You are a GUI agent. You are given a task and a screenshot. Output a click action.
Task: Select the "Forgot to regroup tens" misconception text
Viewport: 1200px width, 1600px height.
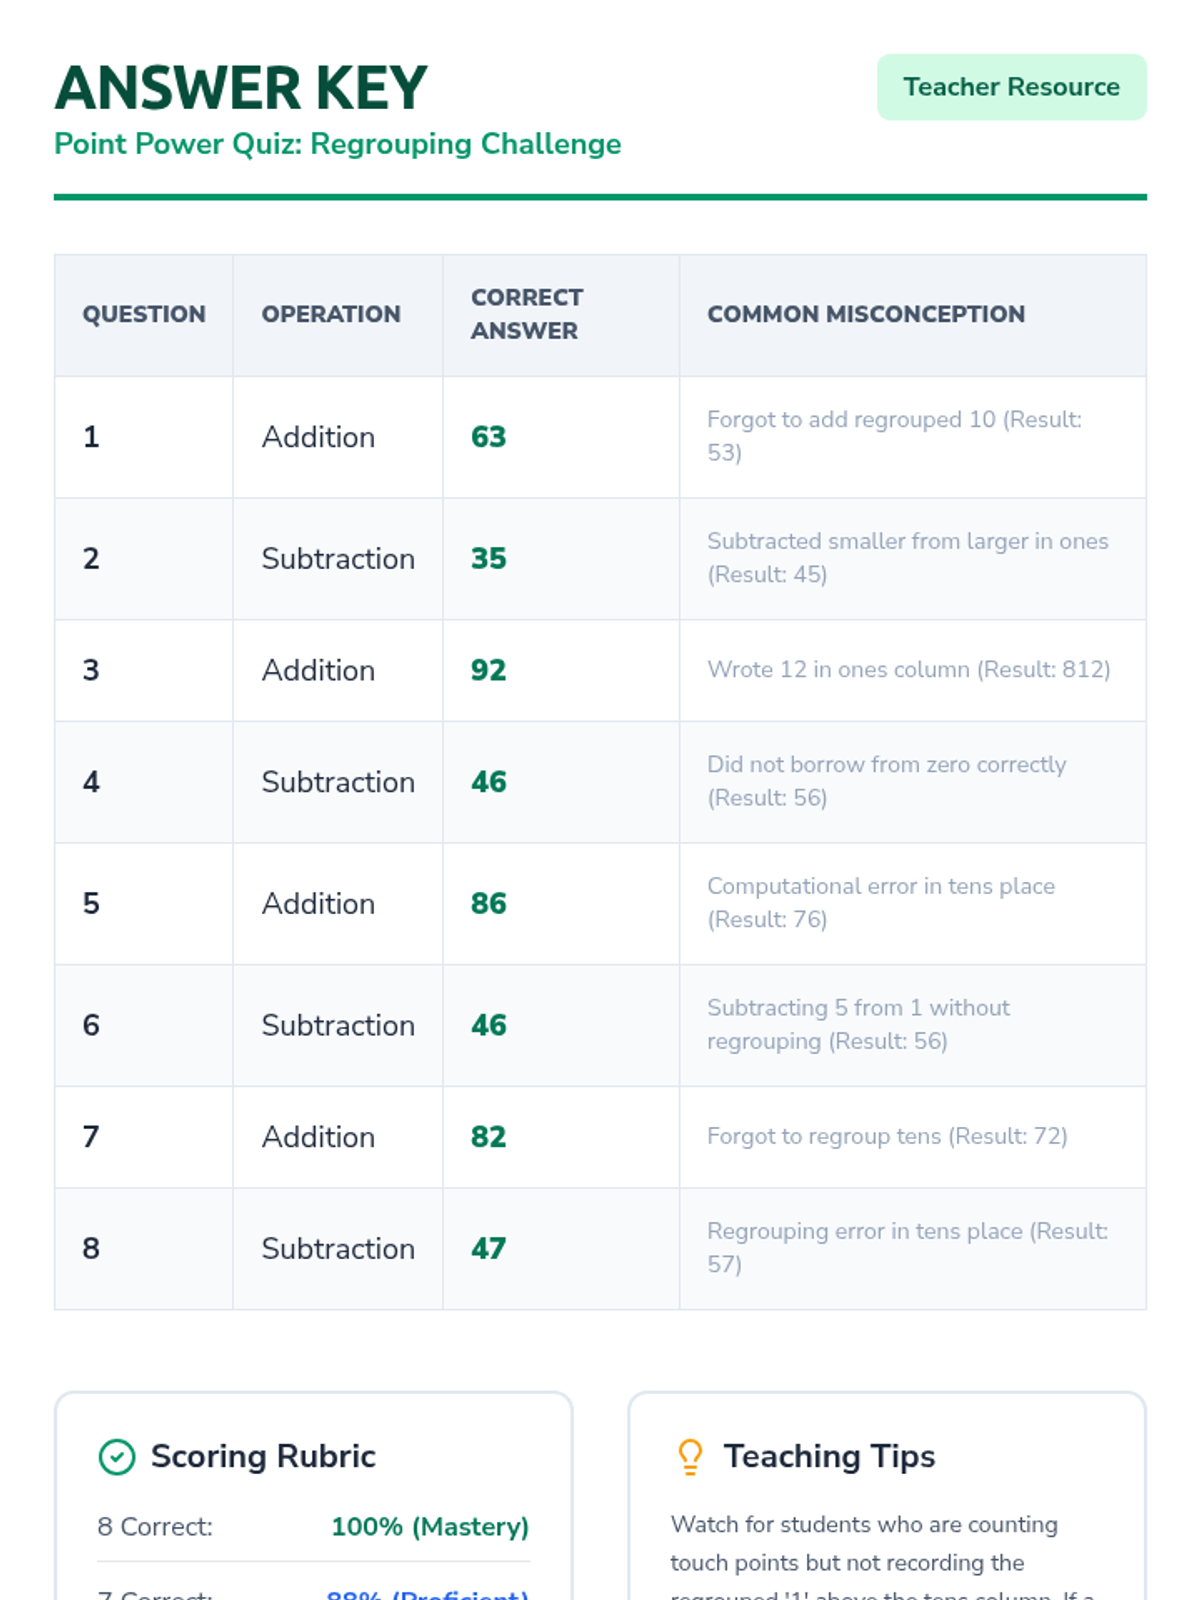[x=887, y=1137]
